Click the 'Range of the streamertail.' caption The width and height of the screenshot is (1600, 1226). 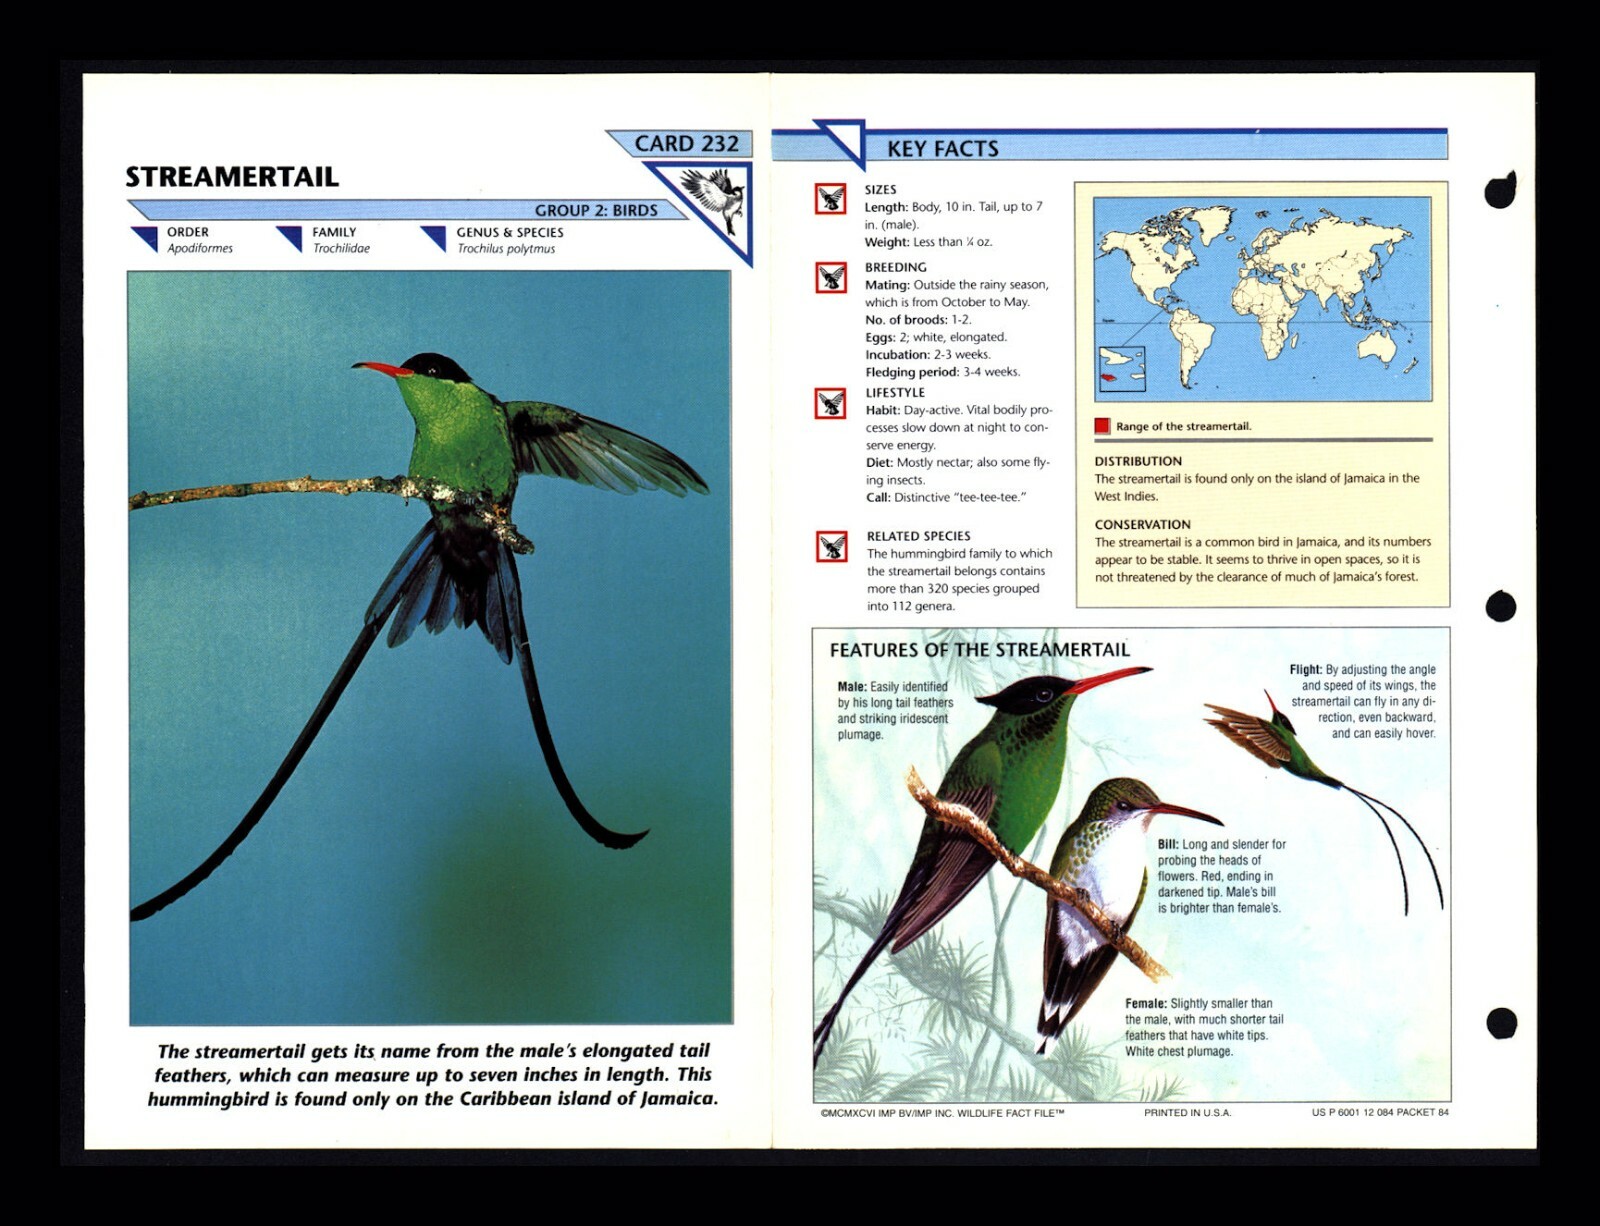(1183, 426)
